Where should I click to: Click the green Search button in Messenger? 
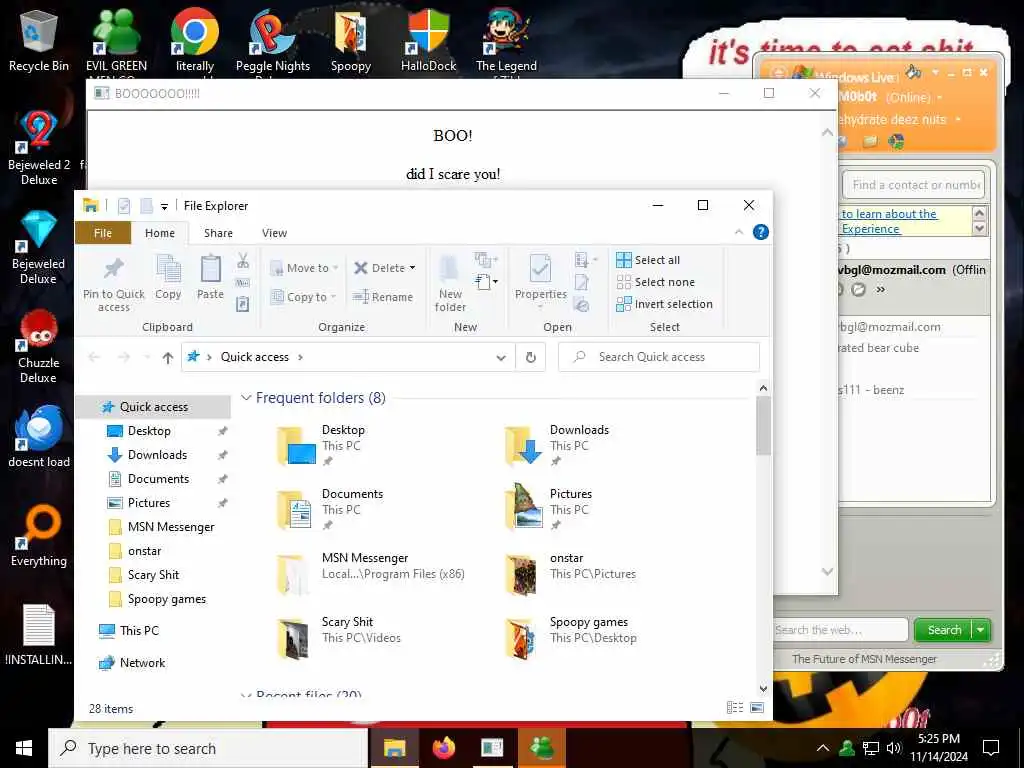click(x=944, y=630)
